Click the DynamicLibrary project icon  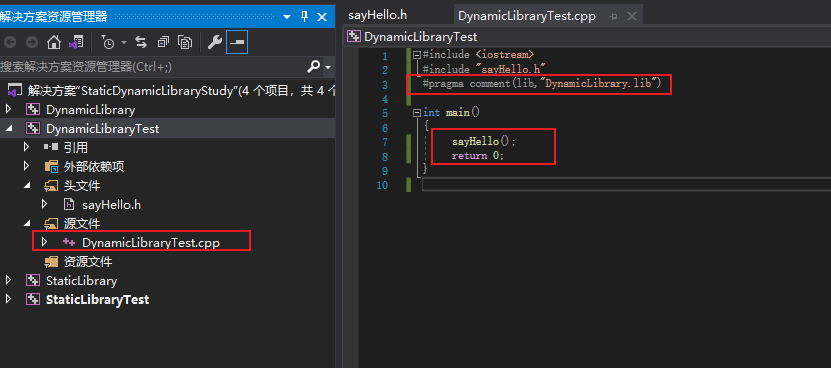[33, 110]
